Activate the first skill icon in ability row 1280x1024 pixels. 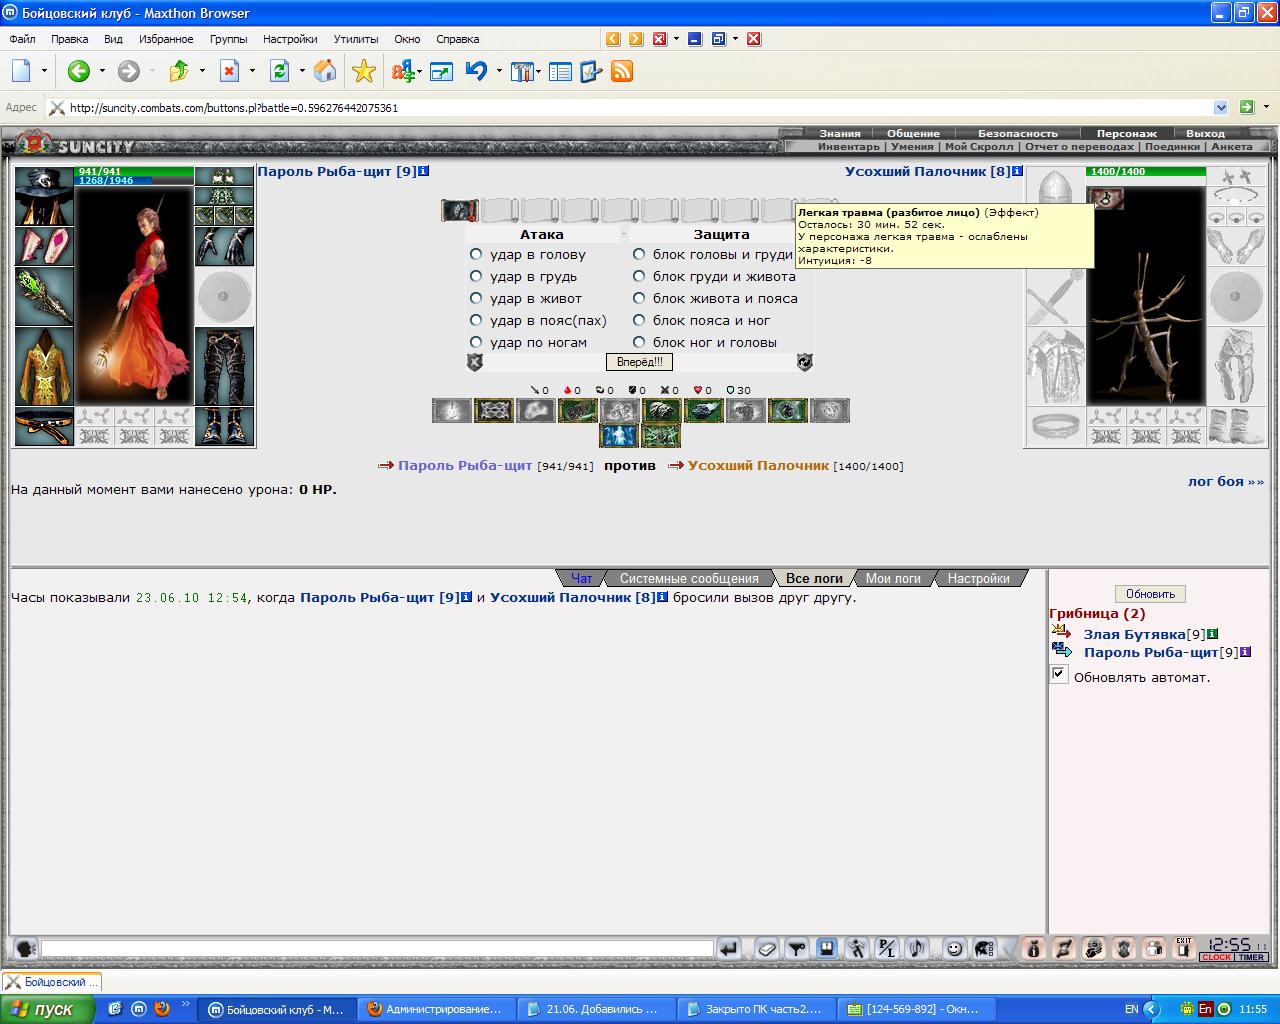click(x=452, y=410)
